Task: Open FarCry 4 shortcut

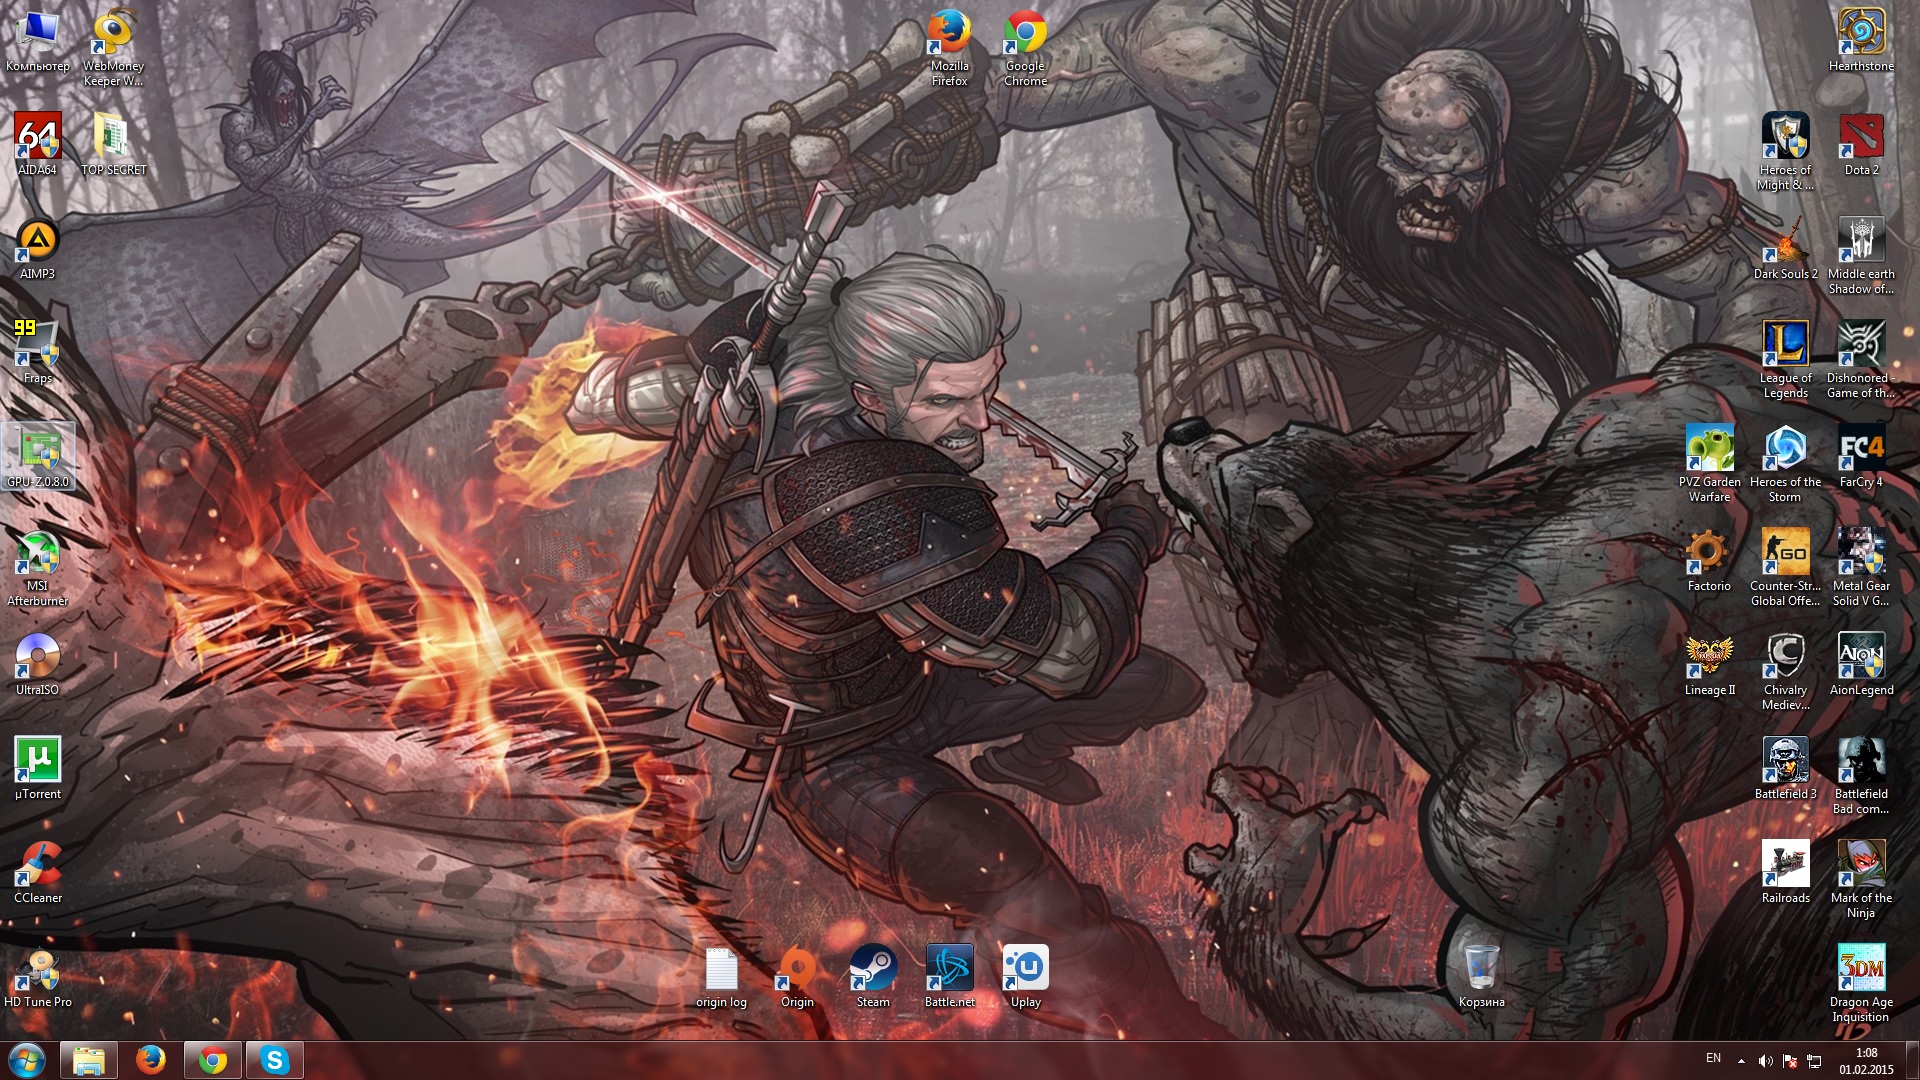Action: click(1862, 457)
